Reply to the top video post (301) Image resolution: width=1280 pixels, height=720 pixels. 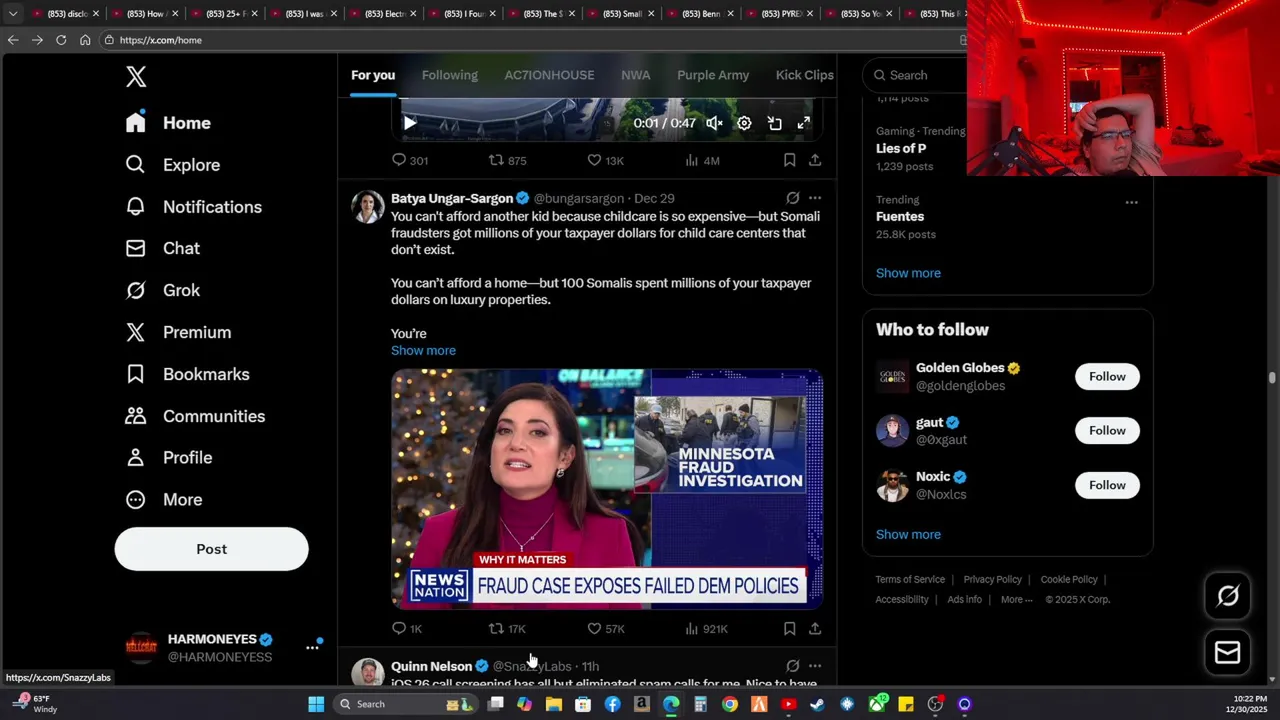coord(410,160)
